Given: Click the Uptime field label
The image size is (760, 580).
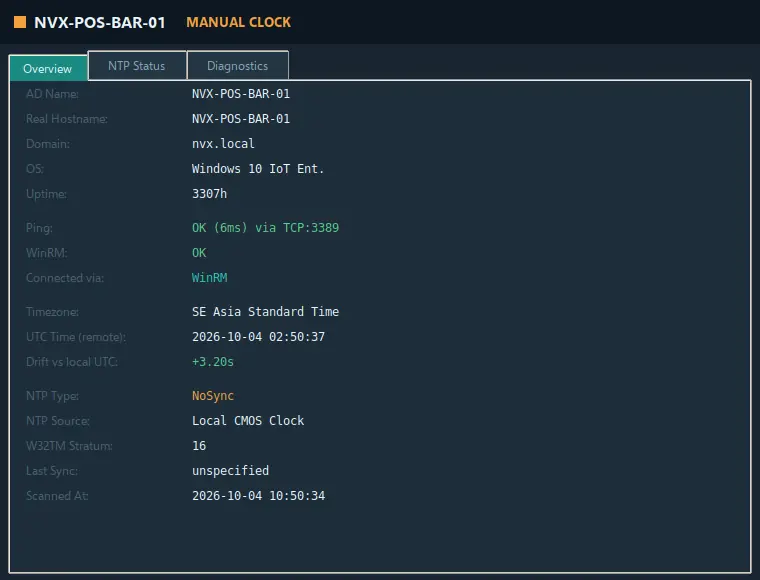Looking at the screenshot, I should click(47, 194).
